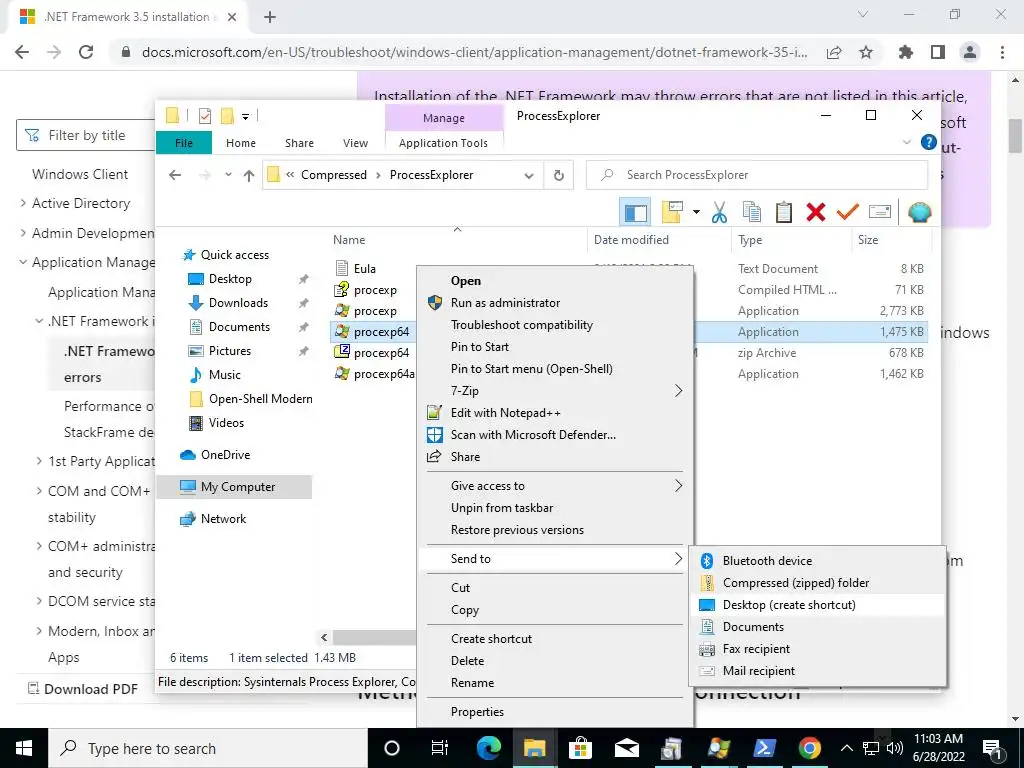
Task: Click the Search ProcessExplorer field
Action: [758, 175]
